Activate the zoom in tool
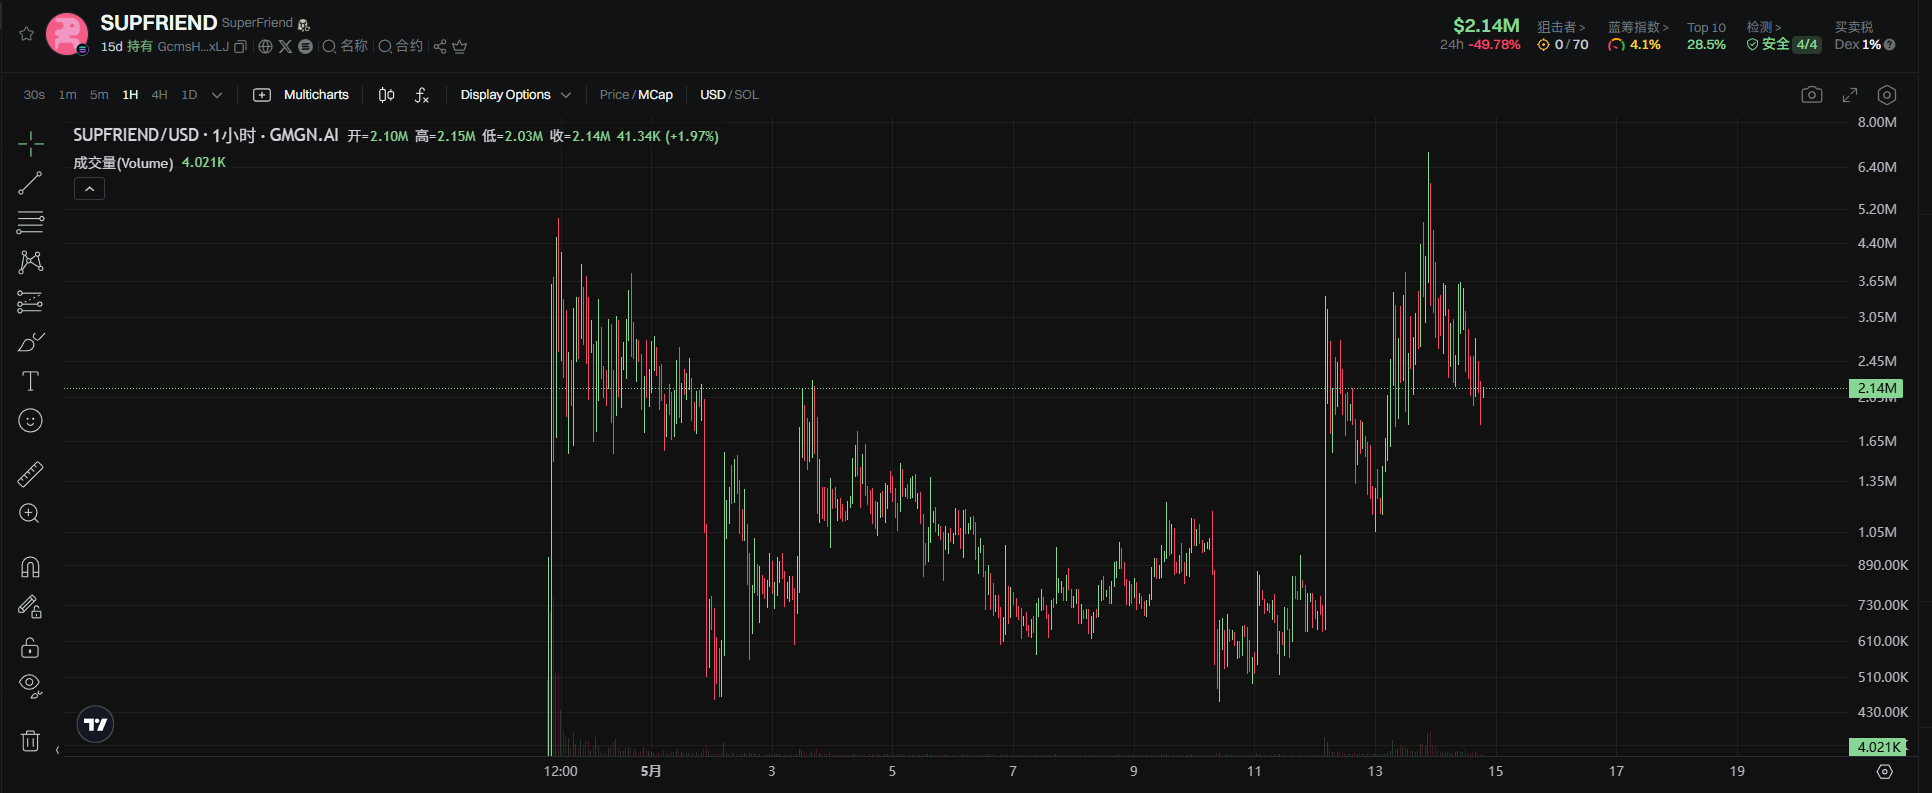The width and height of the screenshot is (1932, 793). (x=31, y=514)
